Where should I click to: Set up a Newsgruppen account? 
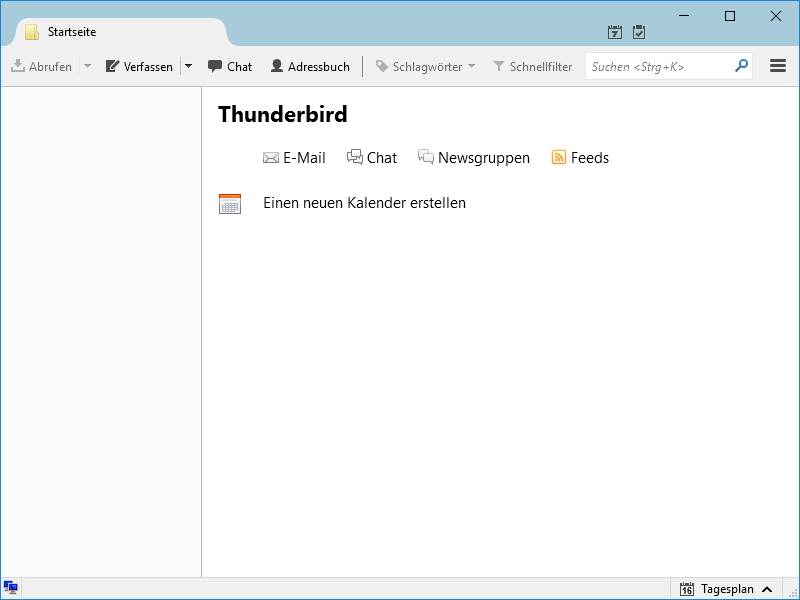click(474, 158)
